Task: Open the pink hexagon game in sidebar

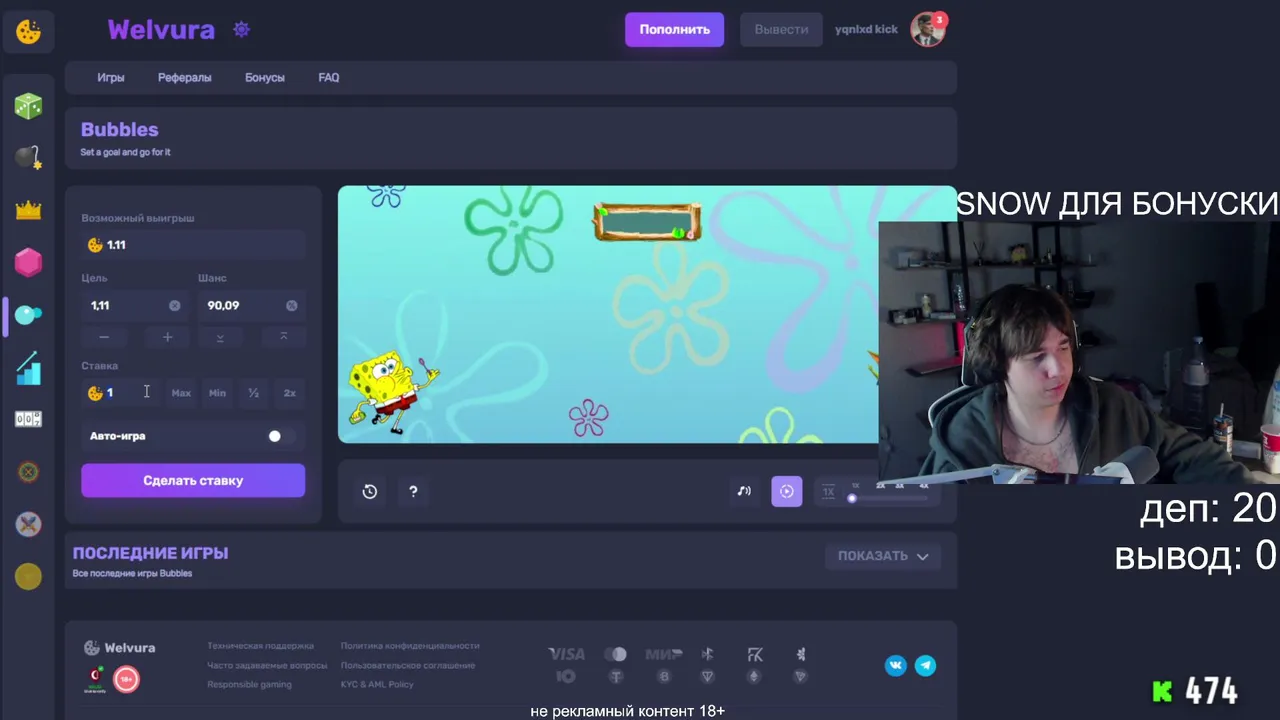Action: [x=28, y=262]
